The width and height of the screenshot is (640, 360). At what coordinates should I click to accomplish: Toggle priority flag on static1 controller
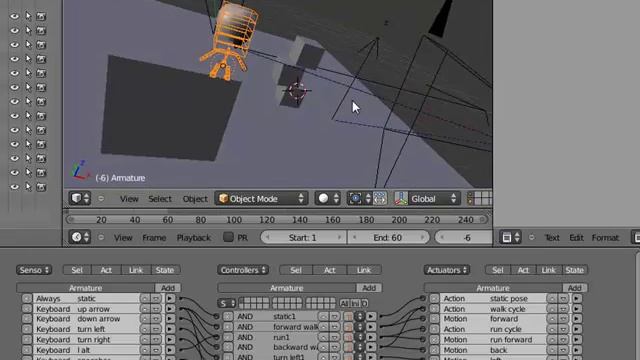coord(348,316)
